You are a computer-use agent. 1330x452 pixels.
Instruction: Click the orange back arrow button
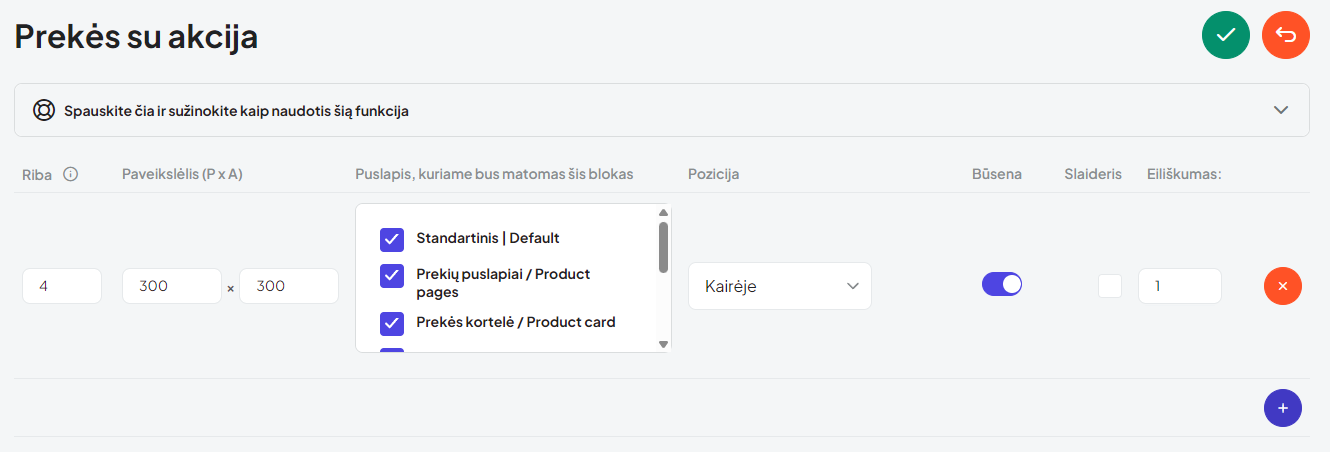pyautogui.click(x=1286, y=35)
